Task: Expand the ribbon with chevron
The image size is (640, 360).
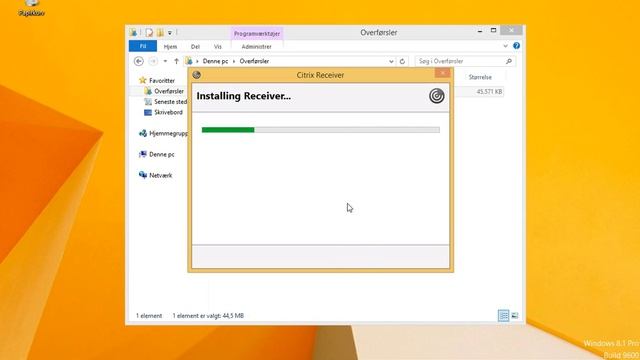Action: click(x=505, y=46)
